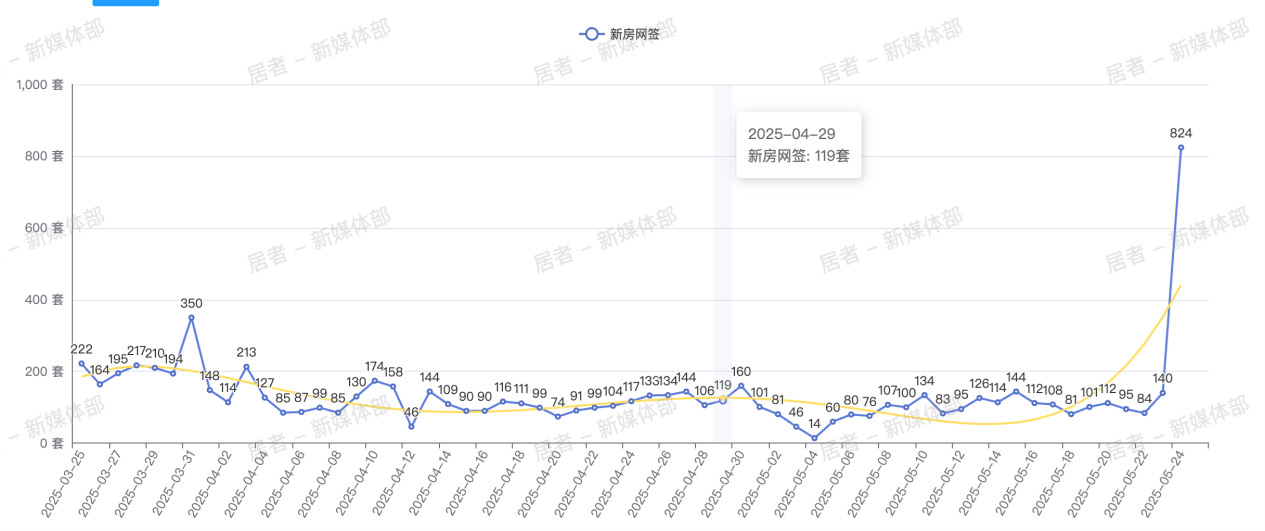Select the highlighted data point labeled 119

[722, 400]
